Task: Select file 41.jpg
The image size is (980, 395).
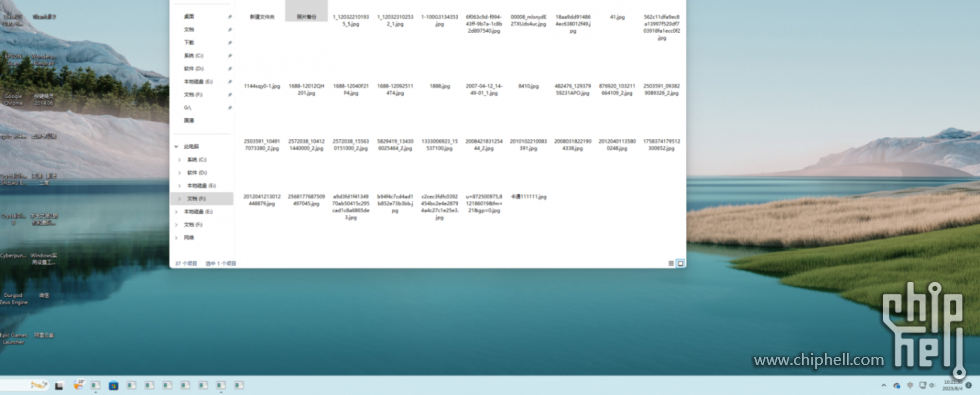Action: point(617,17)
